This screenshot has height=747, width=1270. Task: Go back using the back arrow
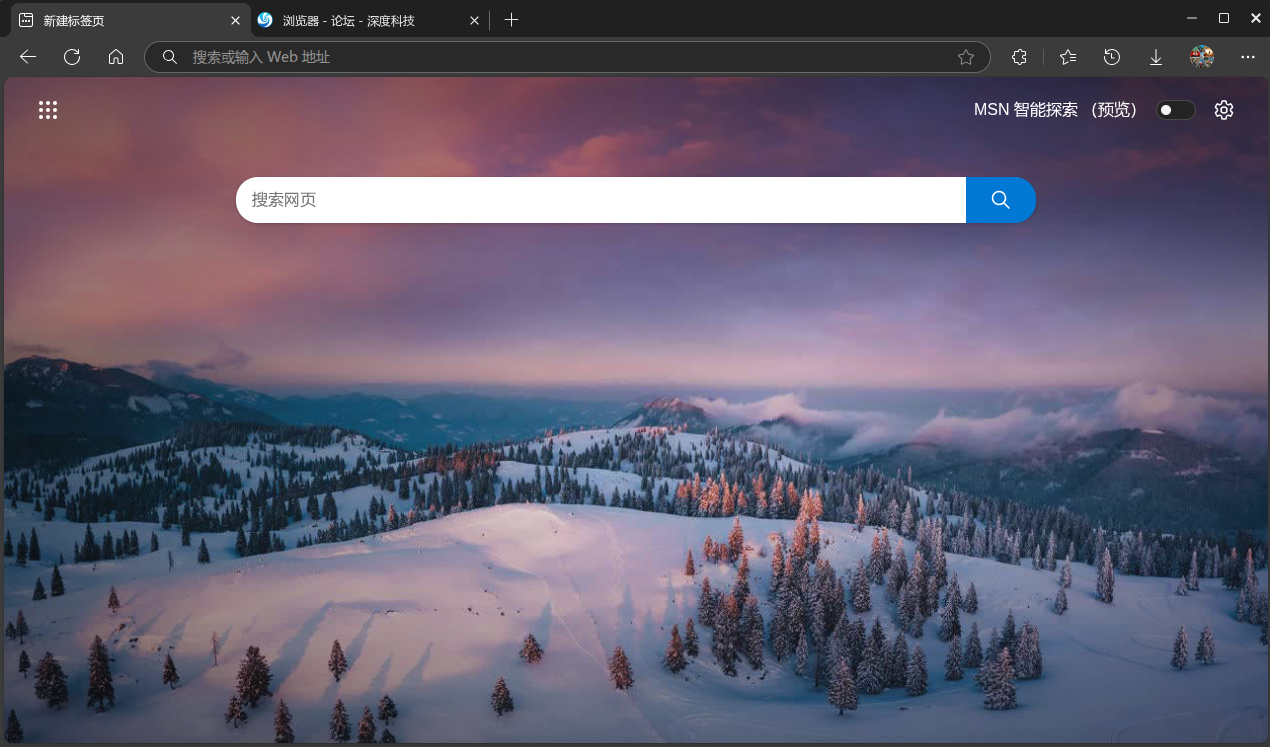point(28,57)
